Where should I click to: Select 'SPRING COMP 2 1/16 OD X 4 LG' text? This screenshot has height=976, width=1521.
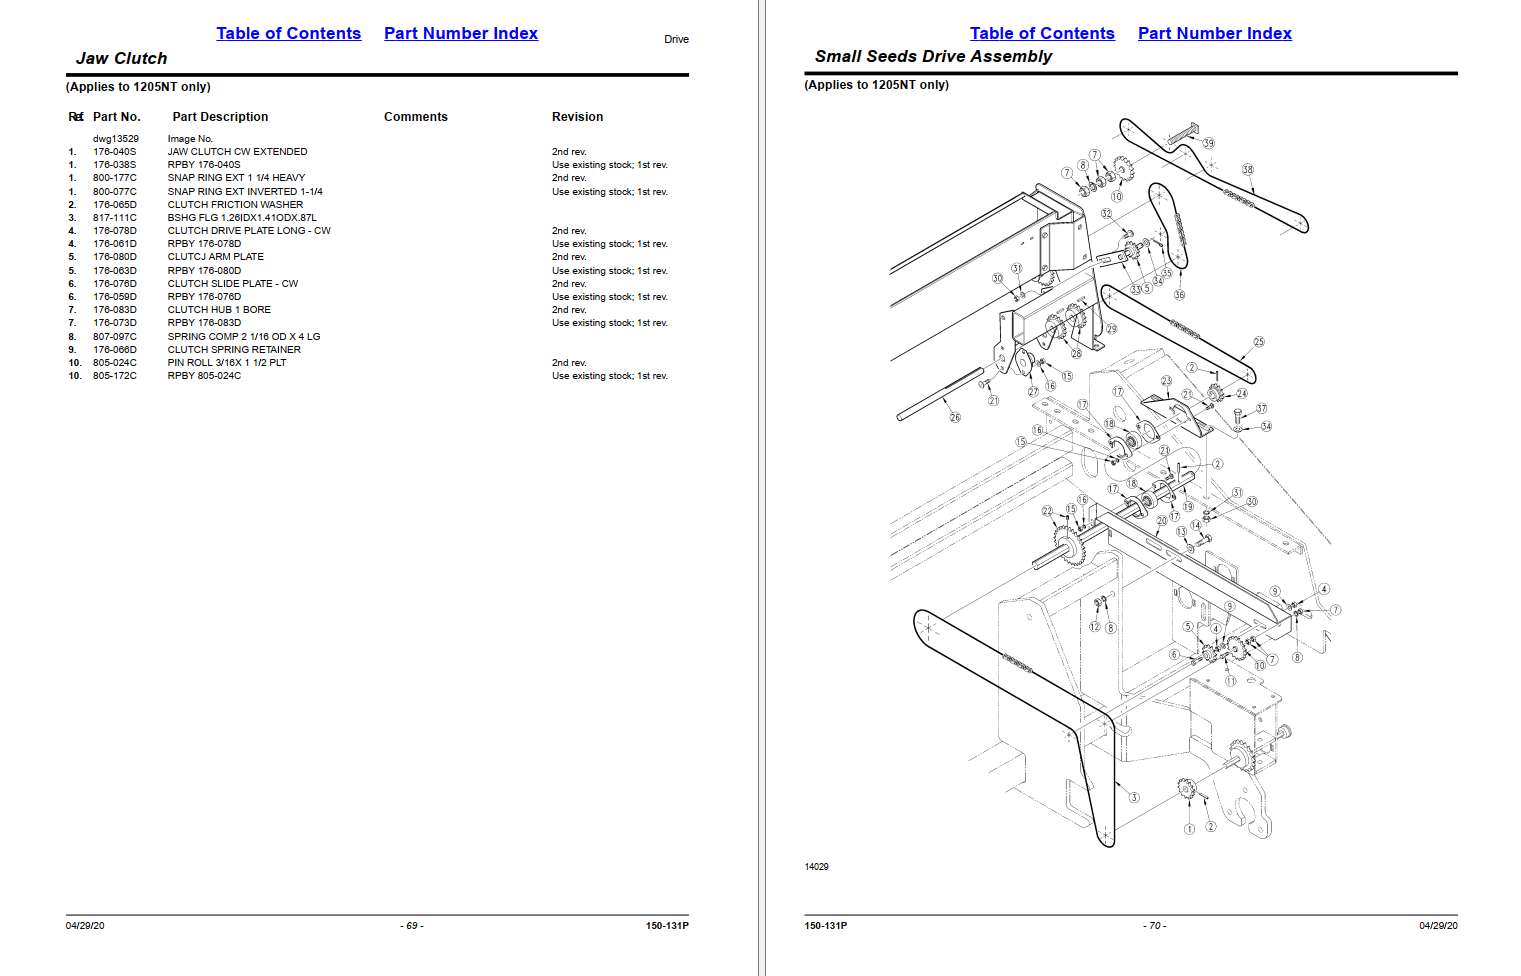point(244,336)
